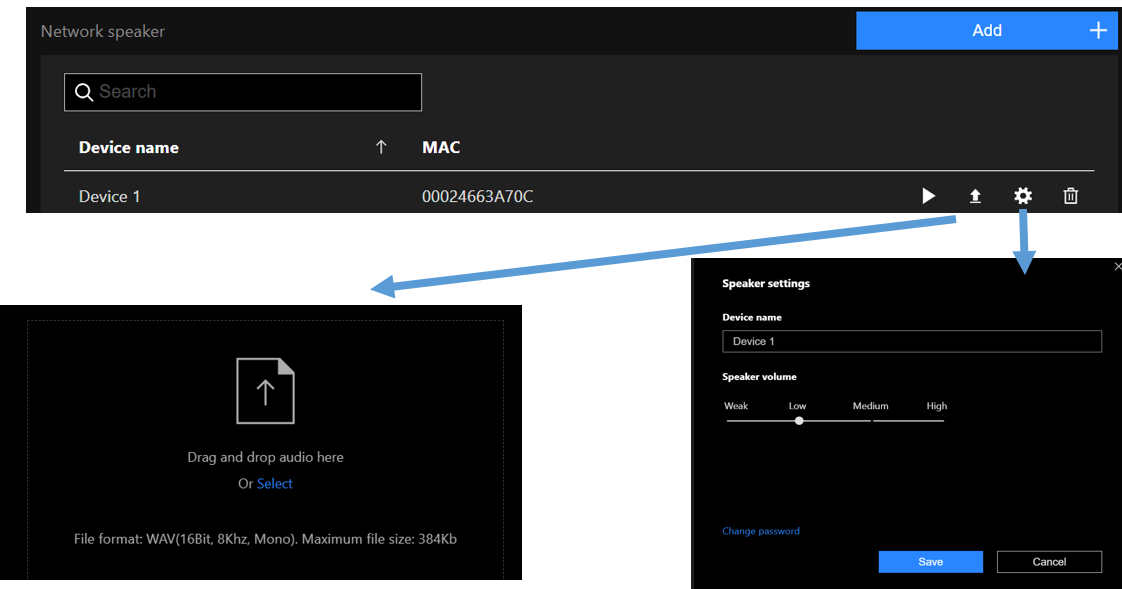Click the Select link to browse audio

point(275,484)
